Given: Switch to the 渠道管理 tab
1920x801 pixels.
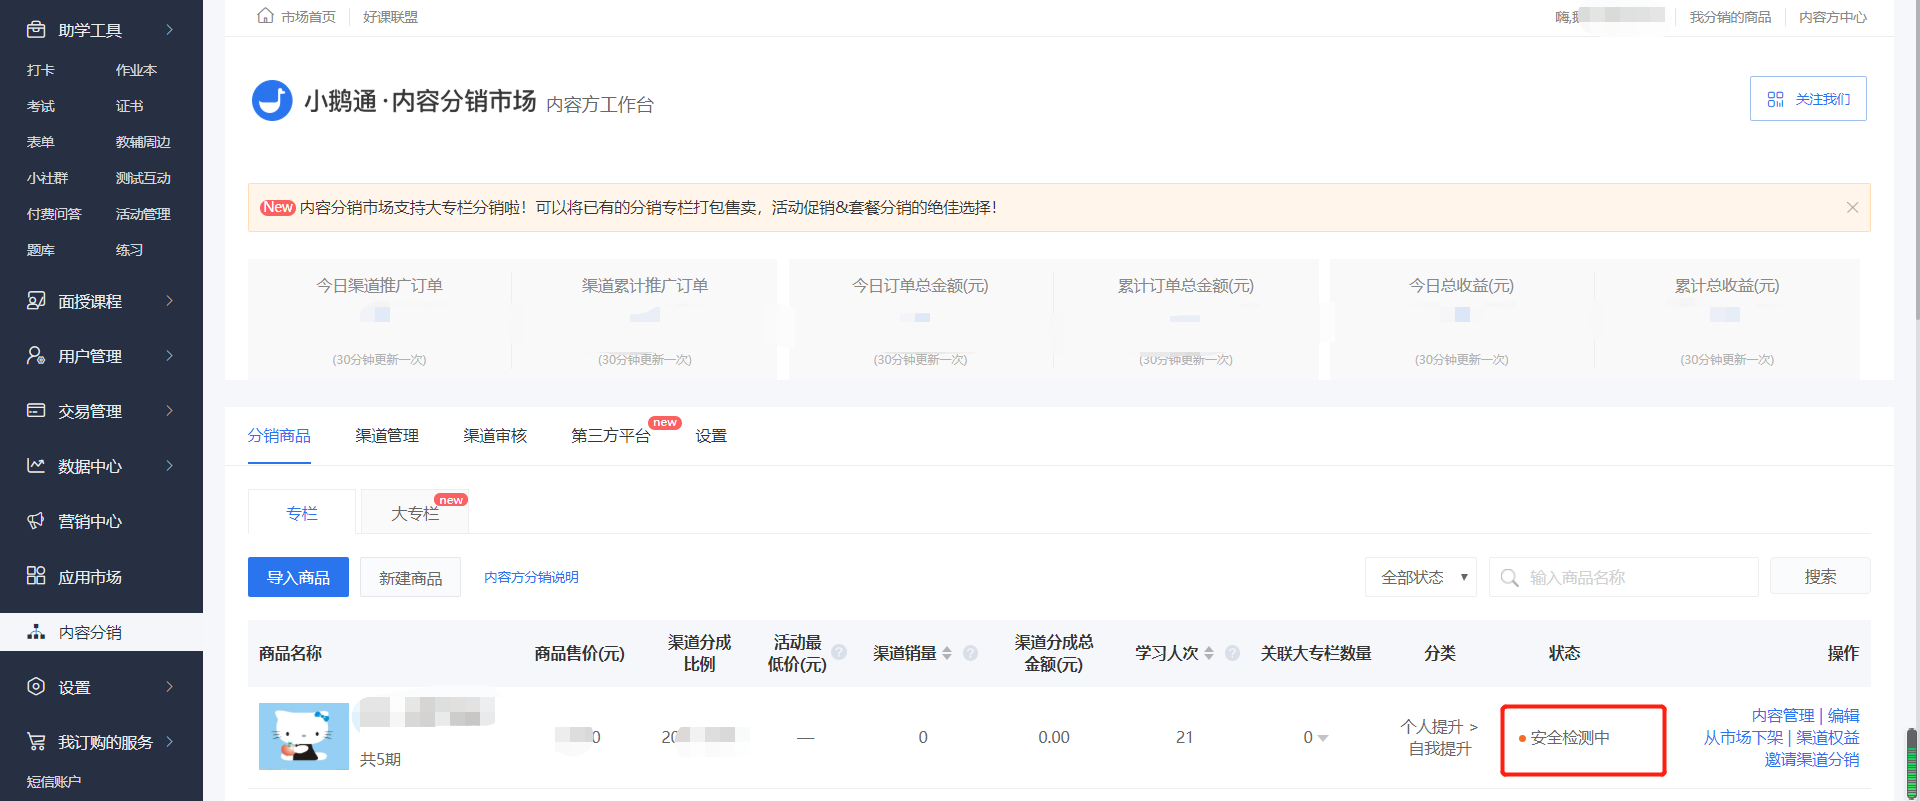Looking at the screenshot, I should pyautogui.click(x=387, y=436).
